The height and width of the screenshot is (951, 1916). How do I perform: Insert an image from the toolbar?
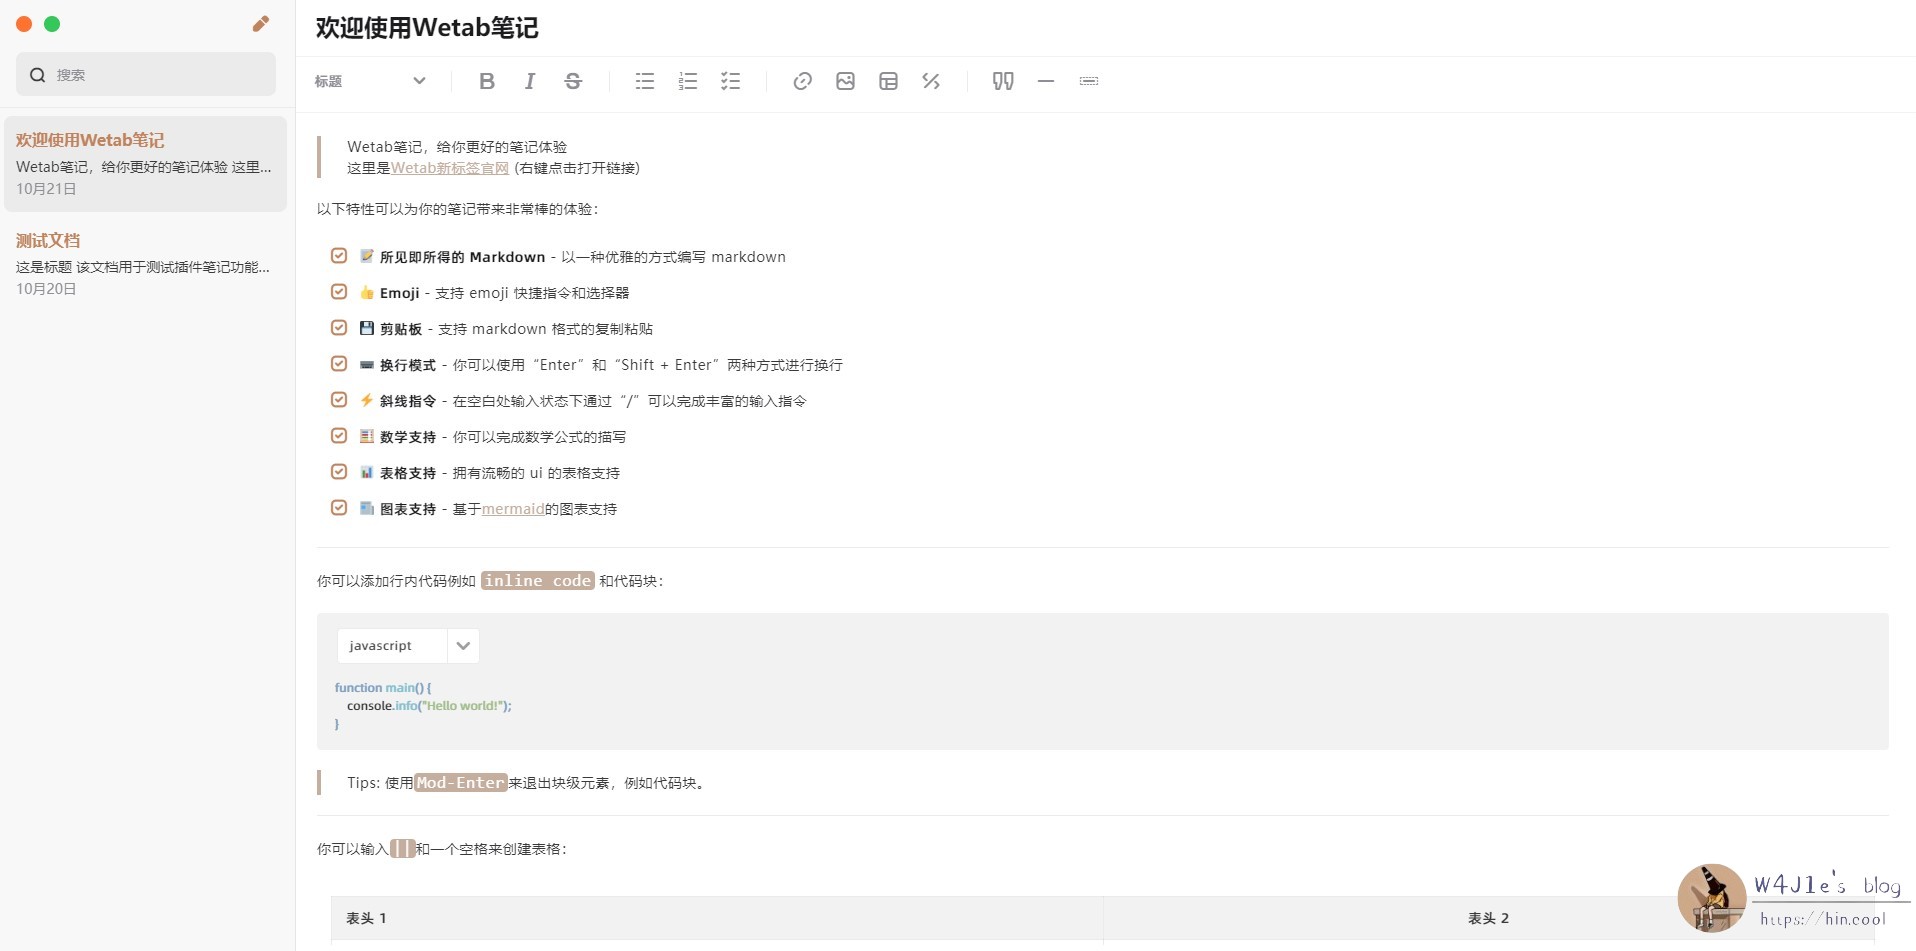tap(845, 81)
